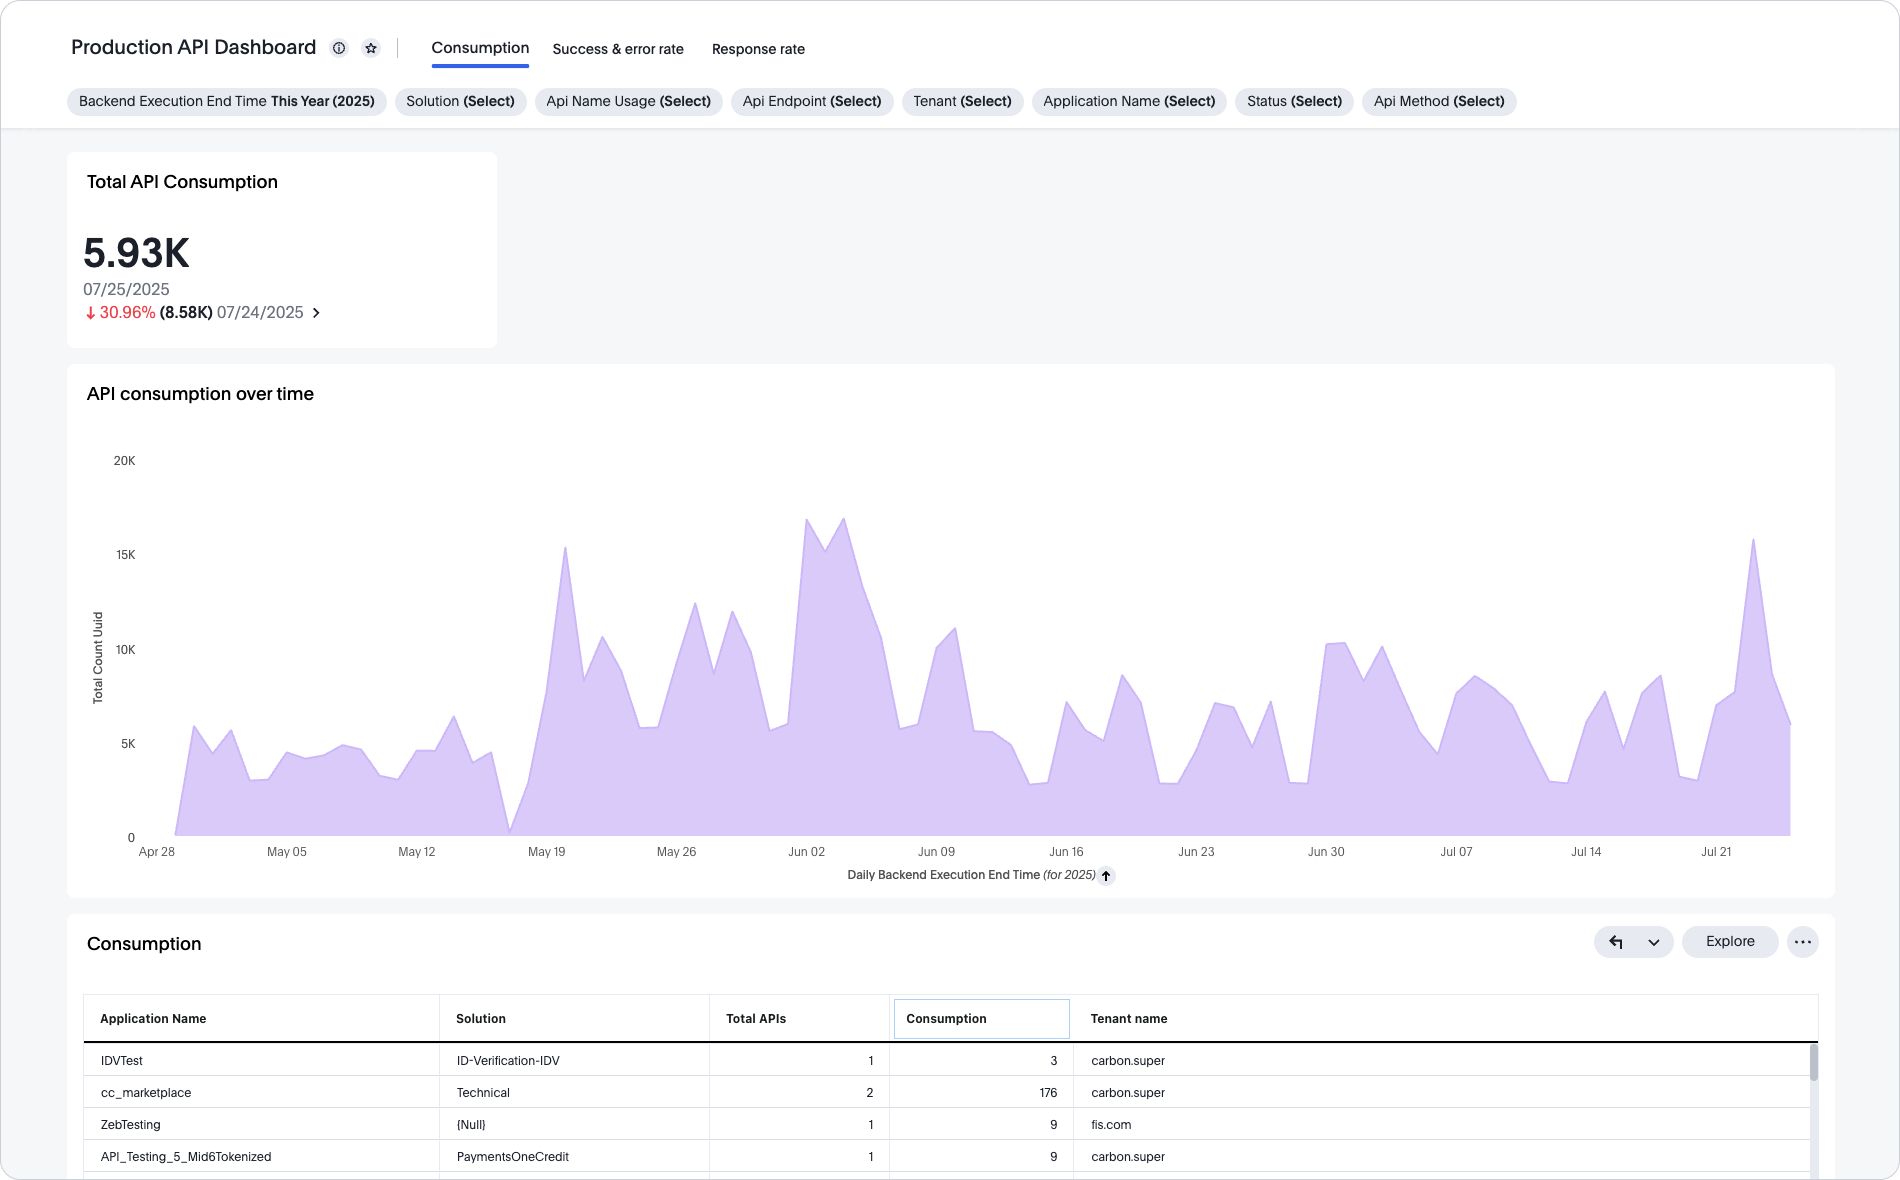Click the Application Name column header

[153, 1019]
